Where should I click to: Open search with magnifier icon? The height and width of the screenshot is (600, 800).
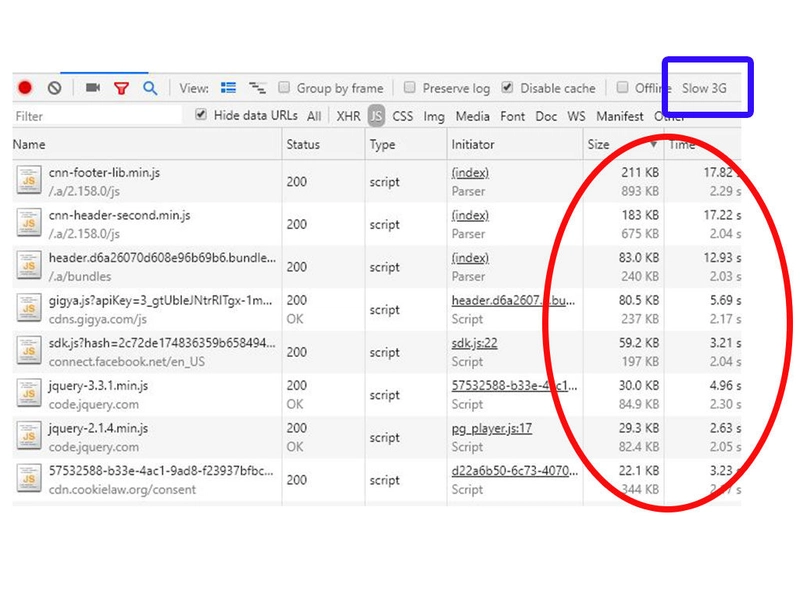tap(150, 88)
